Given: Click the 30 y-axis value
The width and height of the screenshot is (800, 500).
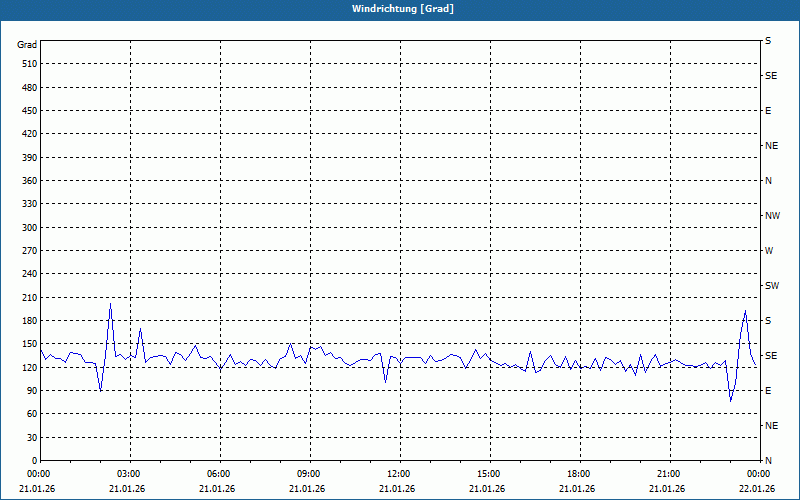Looking at the screenshot, I should click(x=32, y=438).
